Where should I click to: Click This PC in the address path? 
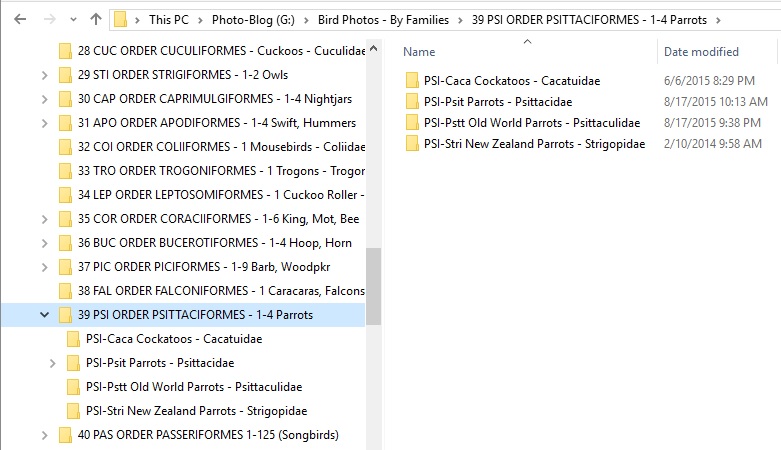pyautogui.click(x=173, y=19)
